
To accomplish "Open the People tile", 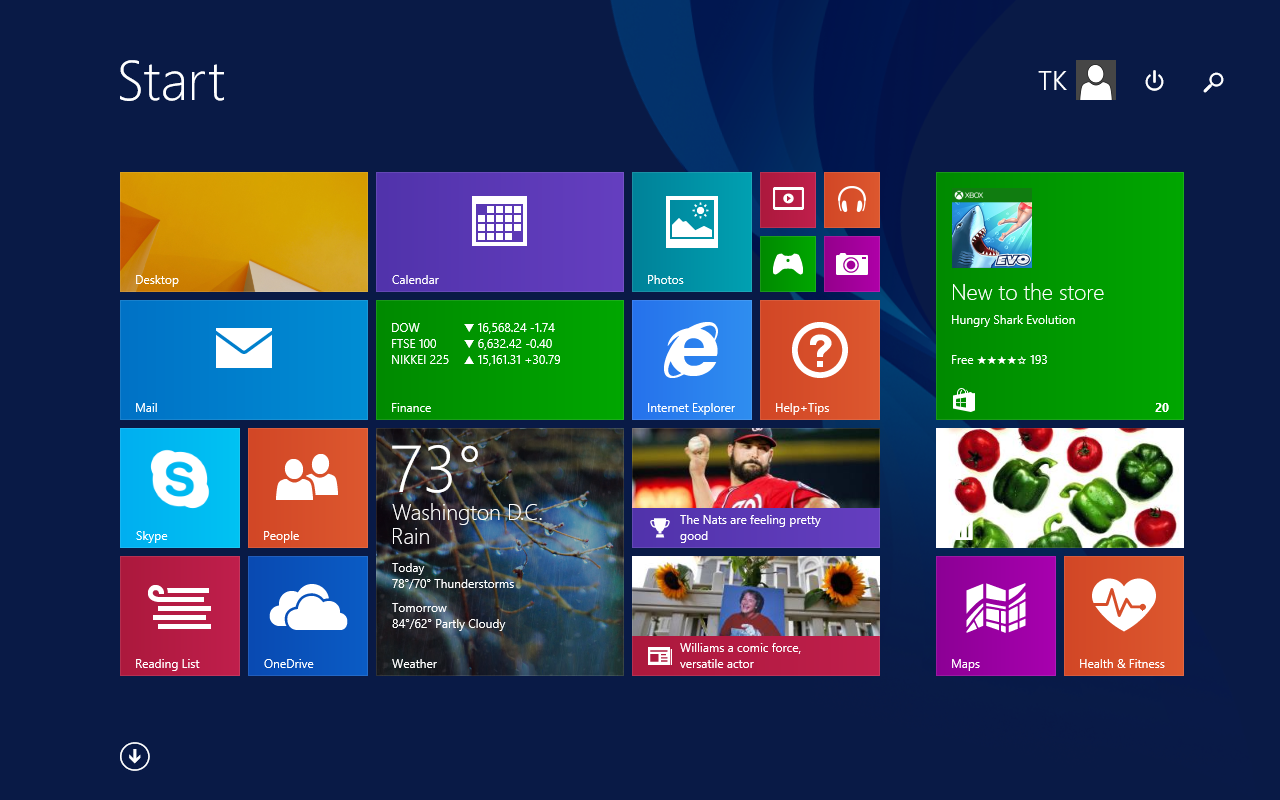I will click(x=308, y=488).
